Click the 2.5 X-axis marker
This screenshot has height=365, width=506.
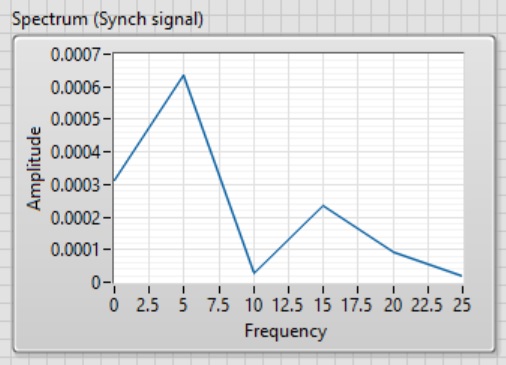click(148, 305)
